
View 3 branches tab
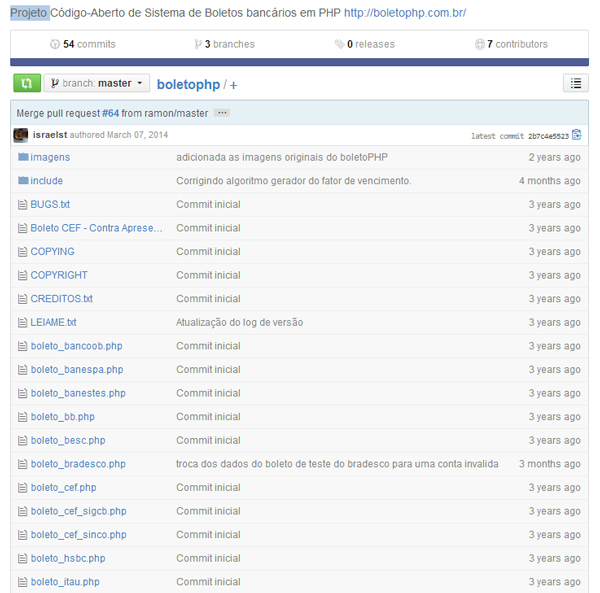(x=230, y=44)
